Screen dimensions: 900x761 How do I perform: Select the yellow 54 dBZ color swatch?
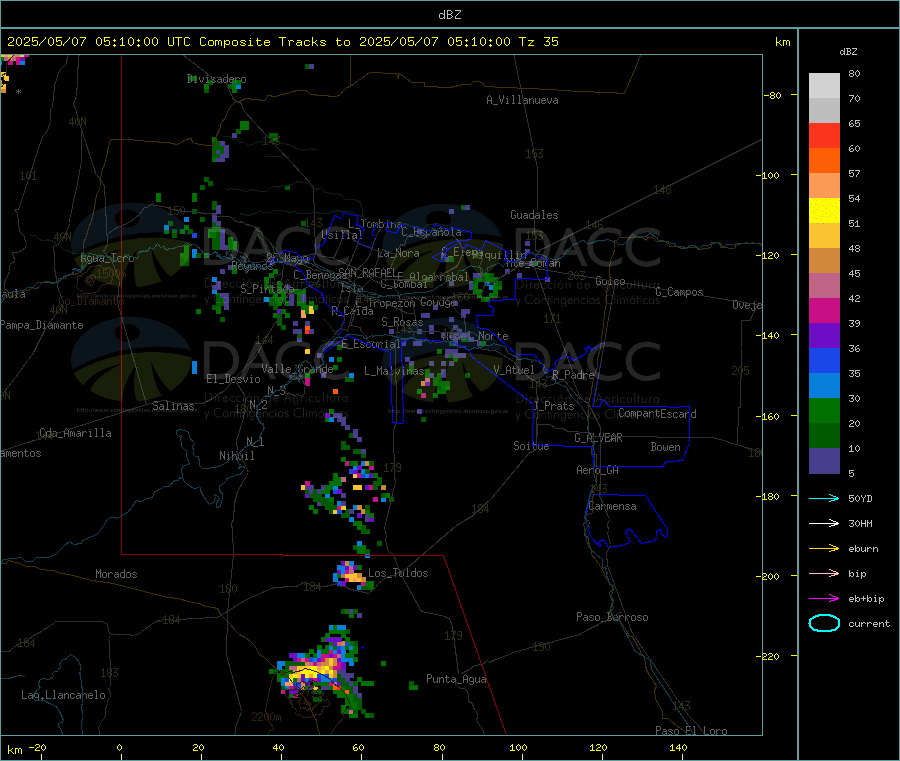tap(824, 211)
